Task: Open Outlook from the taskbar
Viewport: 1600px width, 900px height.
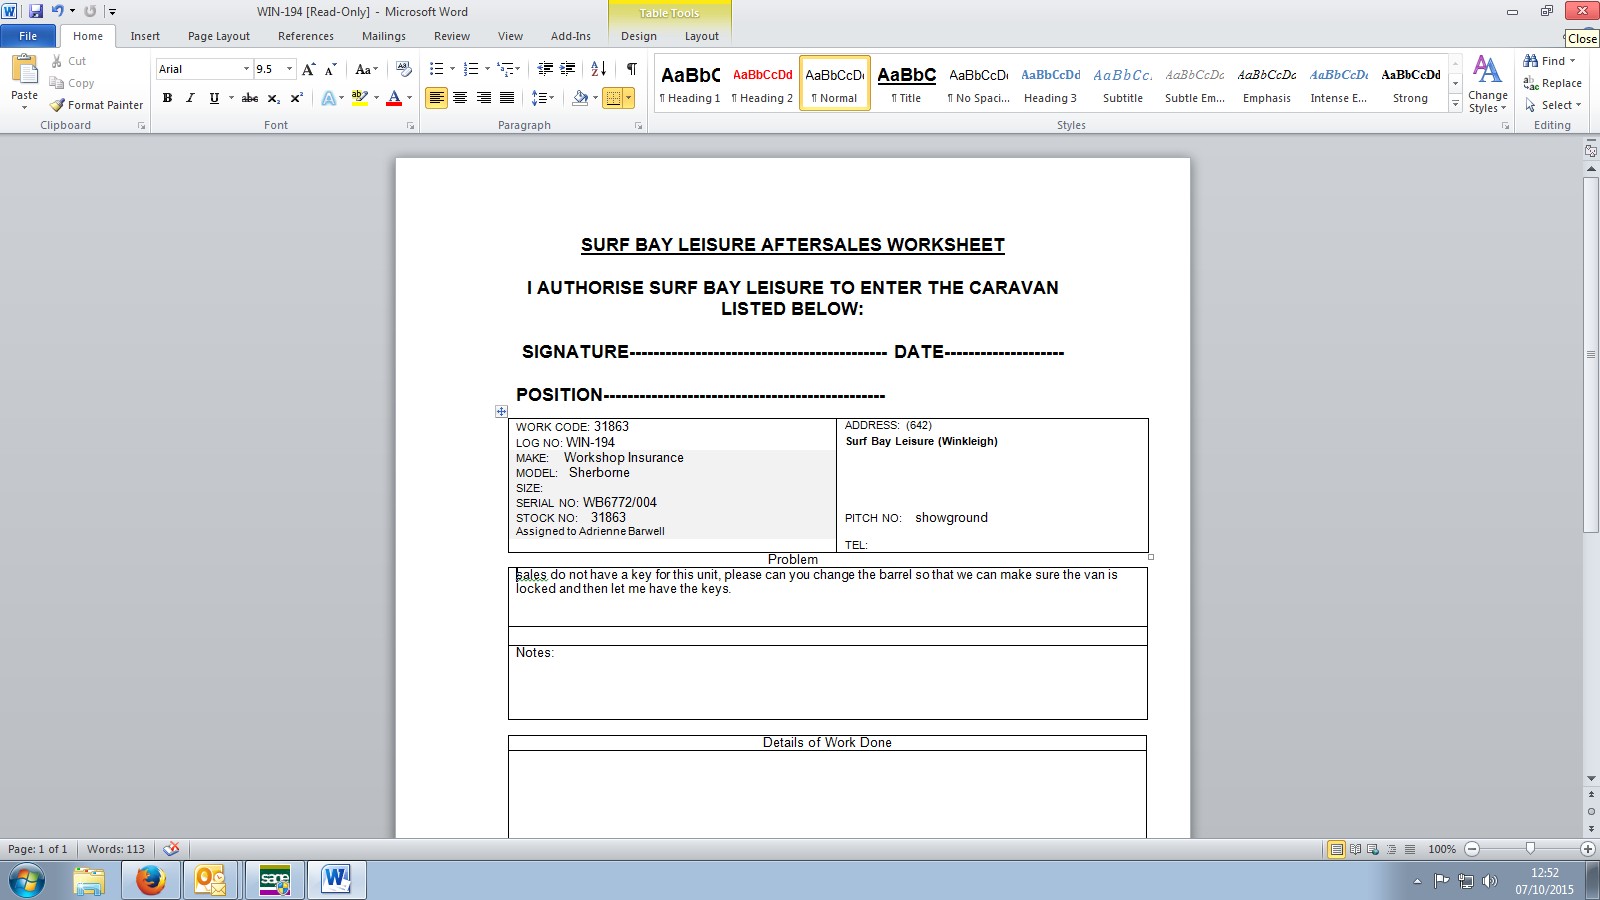Action: [211, 880]
